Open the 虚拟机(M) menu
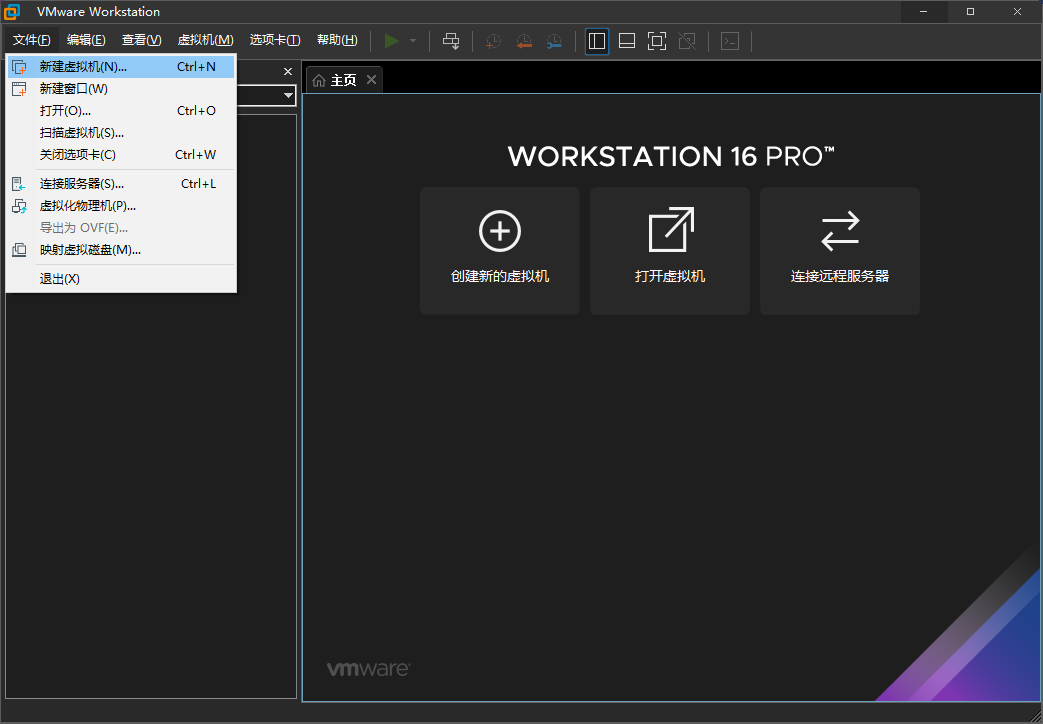 205,40
